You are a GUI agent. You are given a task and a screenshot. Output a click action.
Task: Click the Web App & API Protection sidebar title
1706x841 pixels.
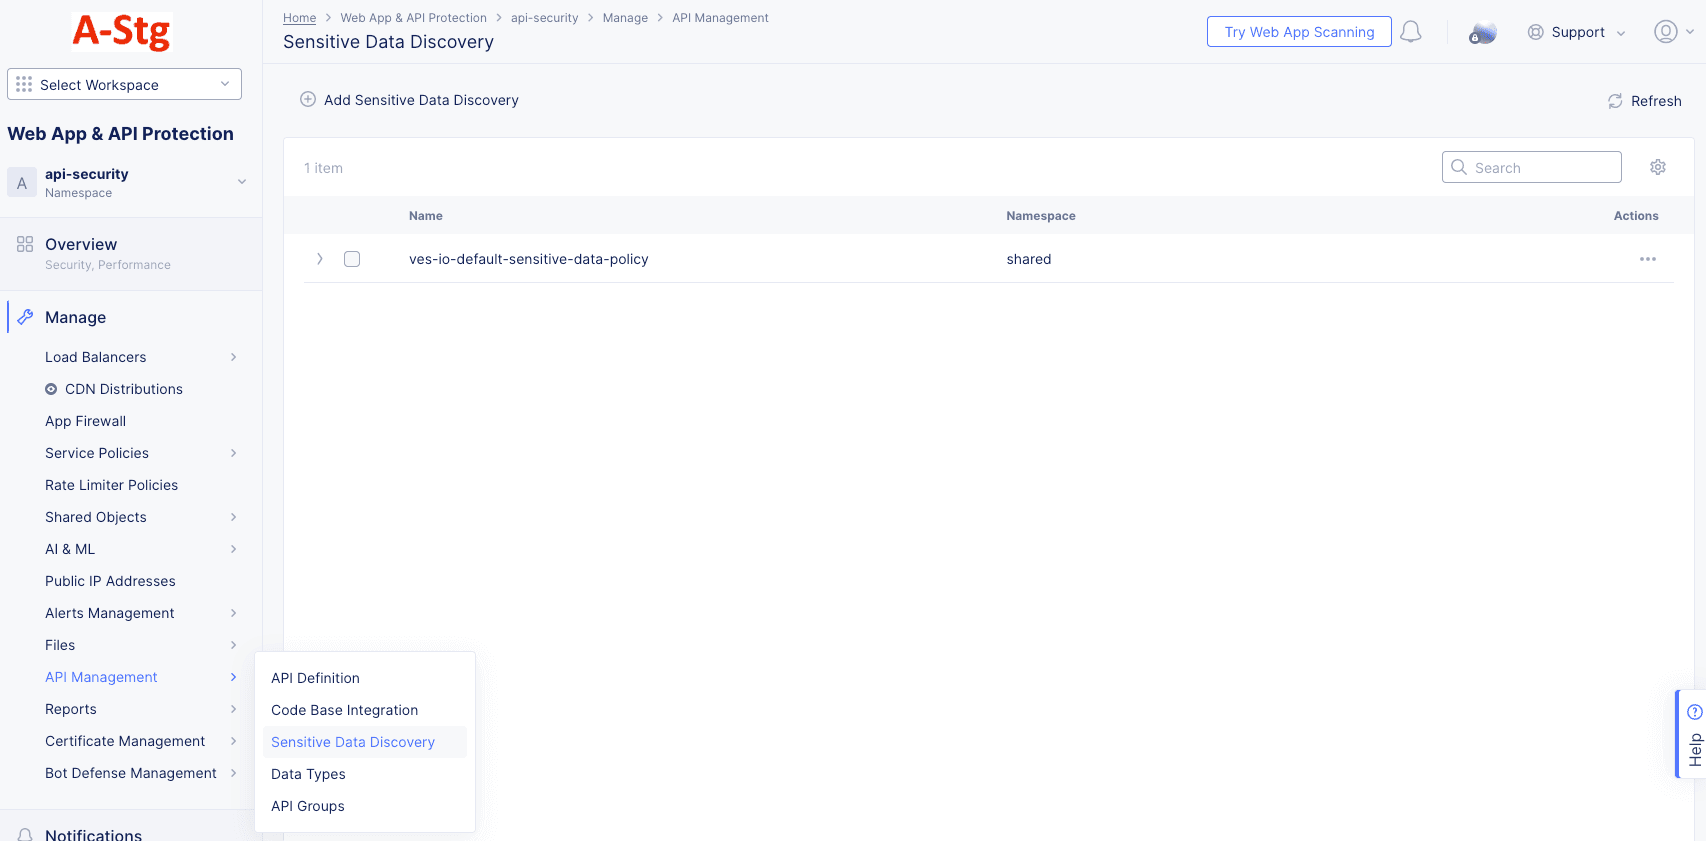(x=120, y=134)
